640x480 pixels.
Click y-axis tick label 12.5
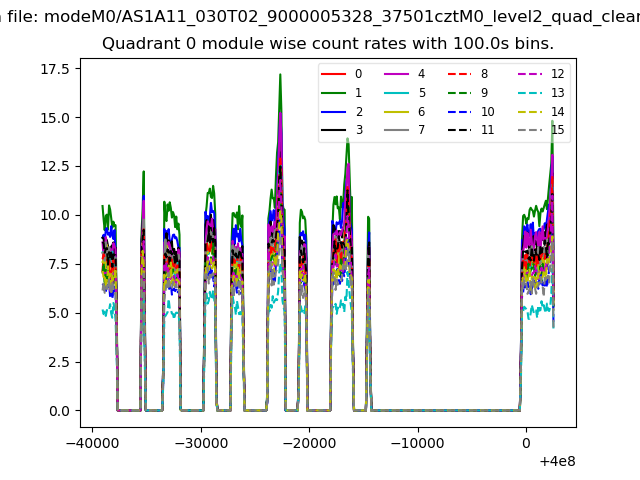[x=55, y=167]
